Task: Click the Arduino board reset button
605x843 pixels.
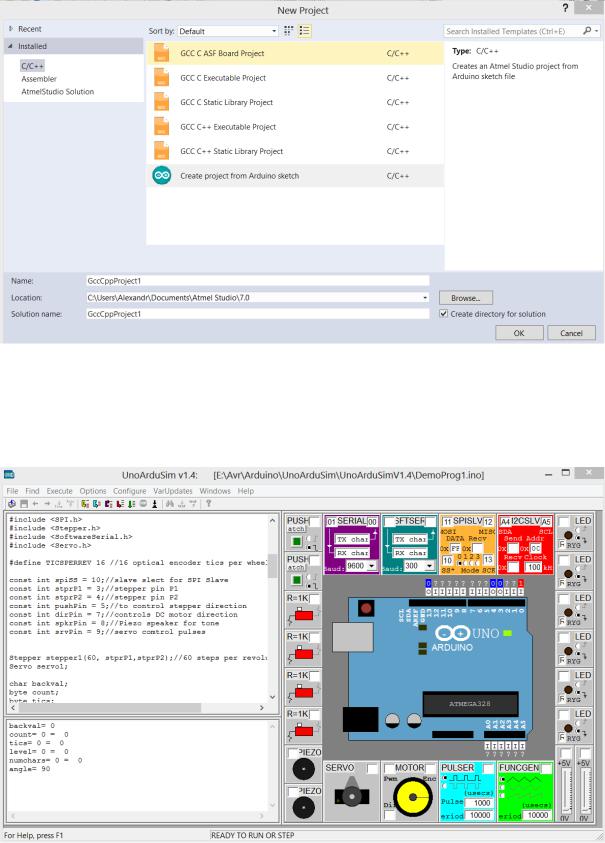Action: tap(366, 608)
